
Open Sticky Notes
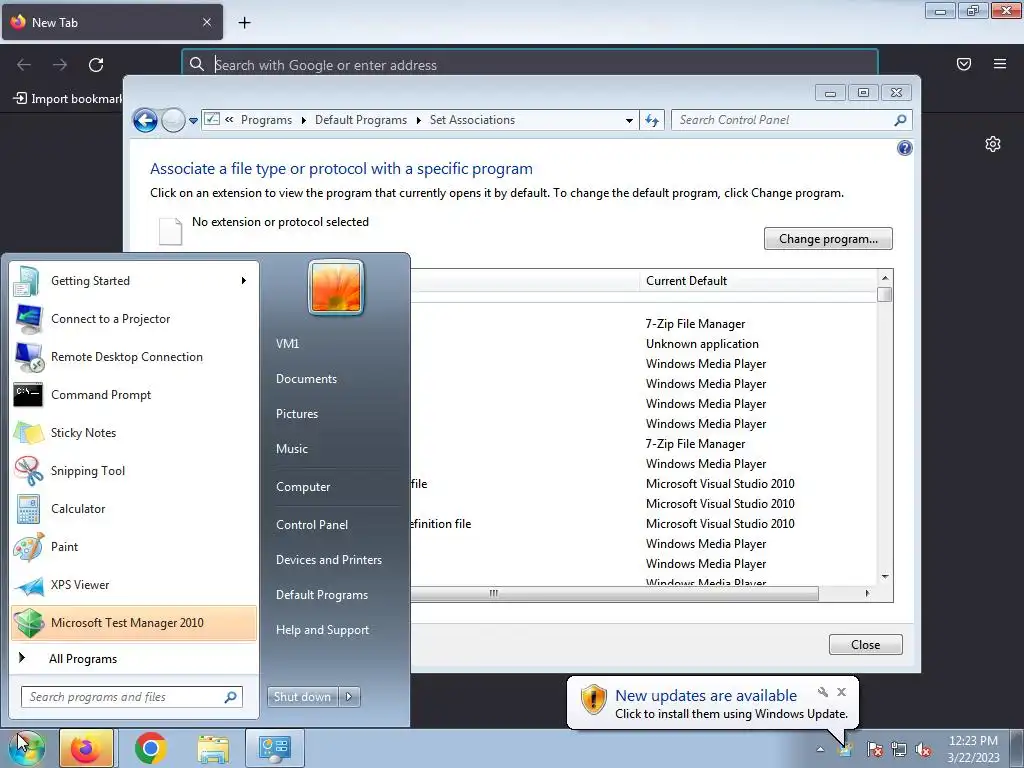coord(134,432)
